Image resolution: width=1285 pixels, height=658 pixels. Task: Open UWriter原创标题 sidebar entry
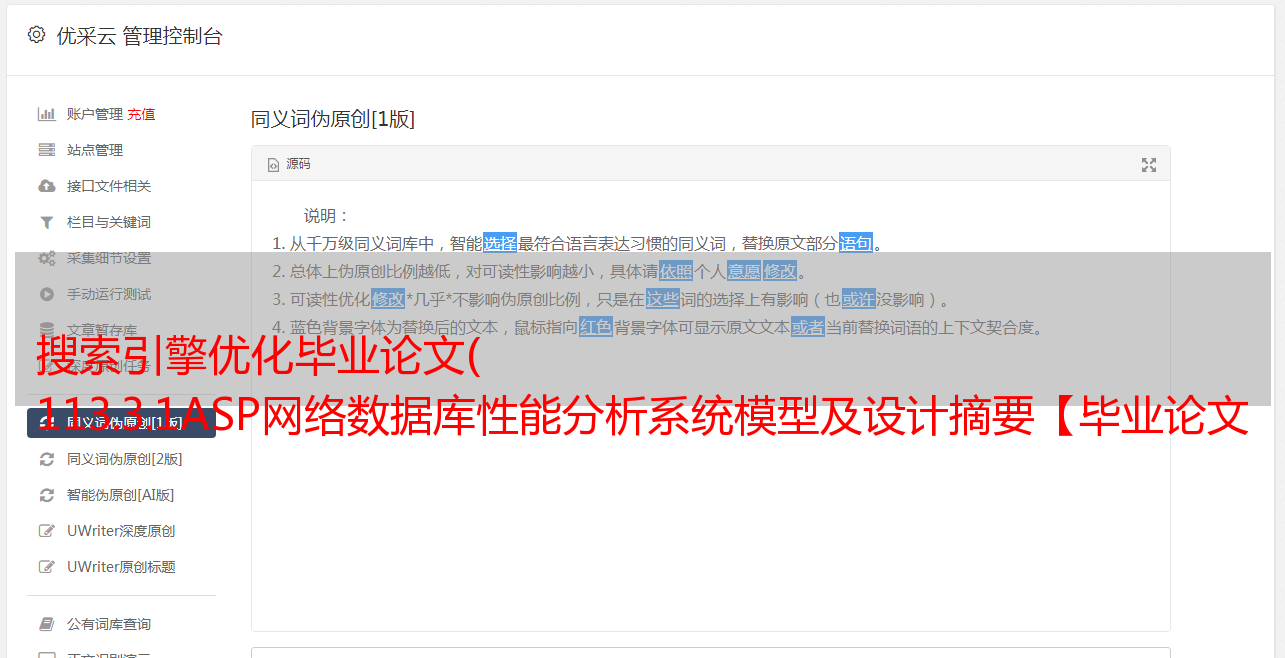[121, 567]
